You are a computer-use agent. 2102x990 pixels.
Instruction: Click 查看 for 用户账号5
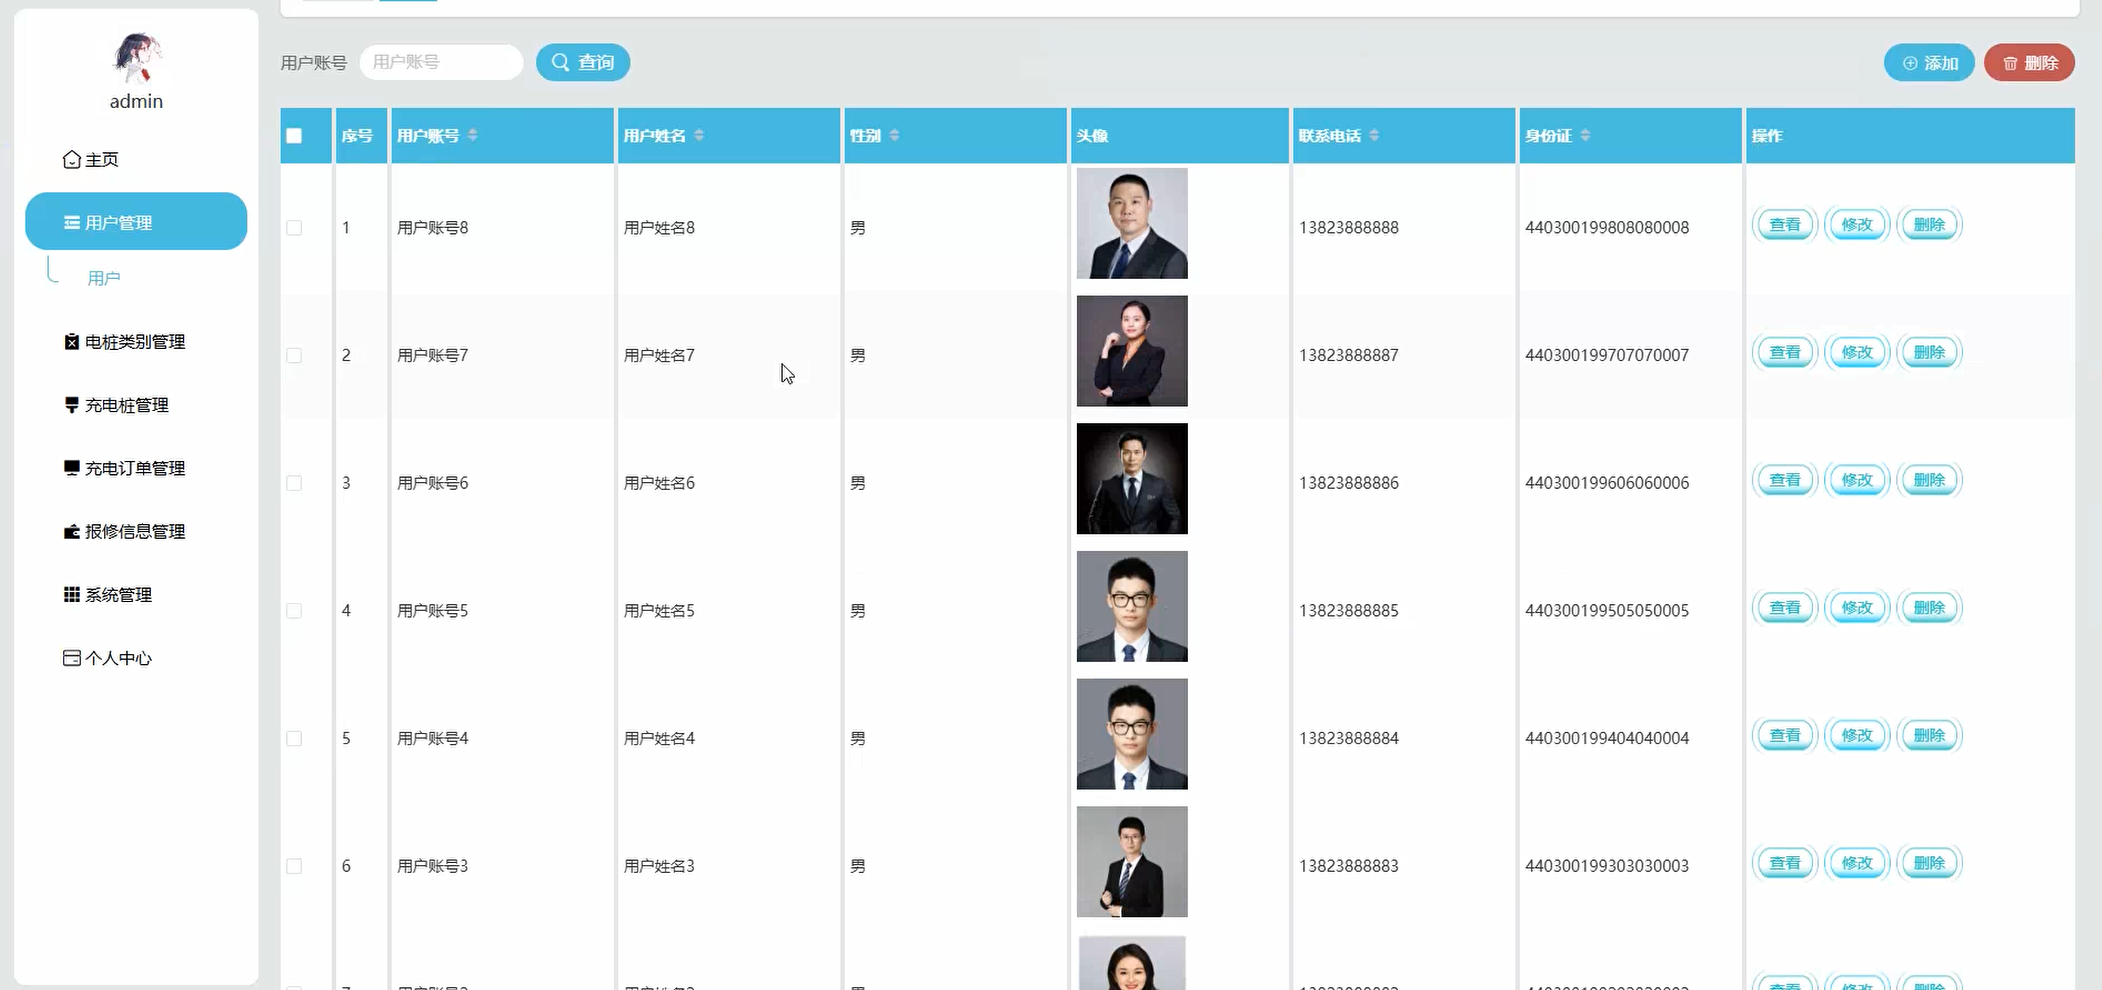[x=1785, y=608]
